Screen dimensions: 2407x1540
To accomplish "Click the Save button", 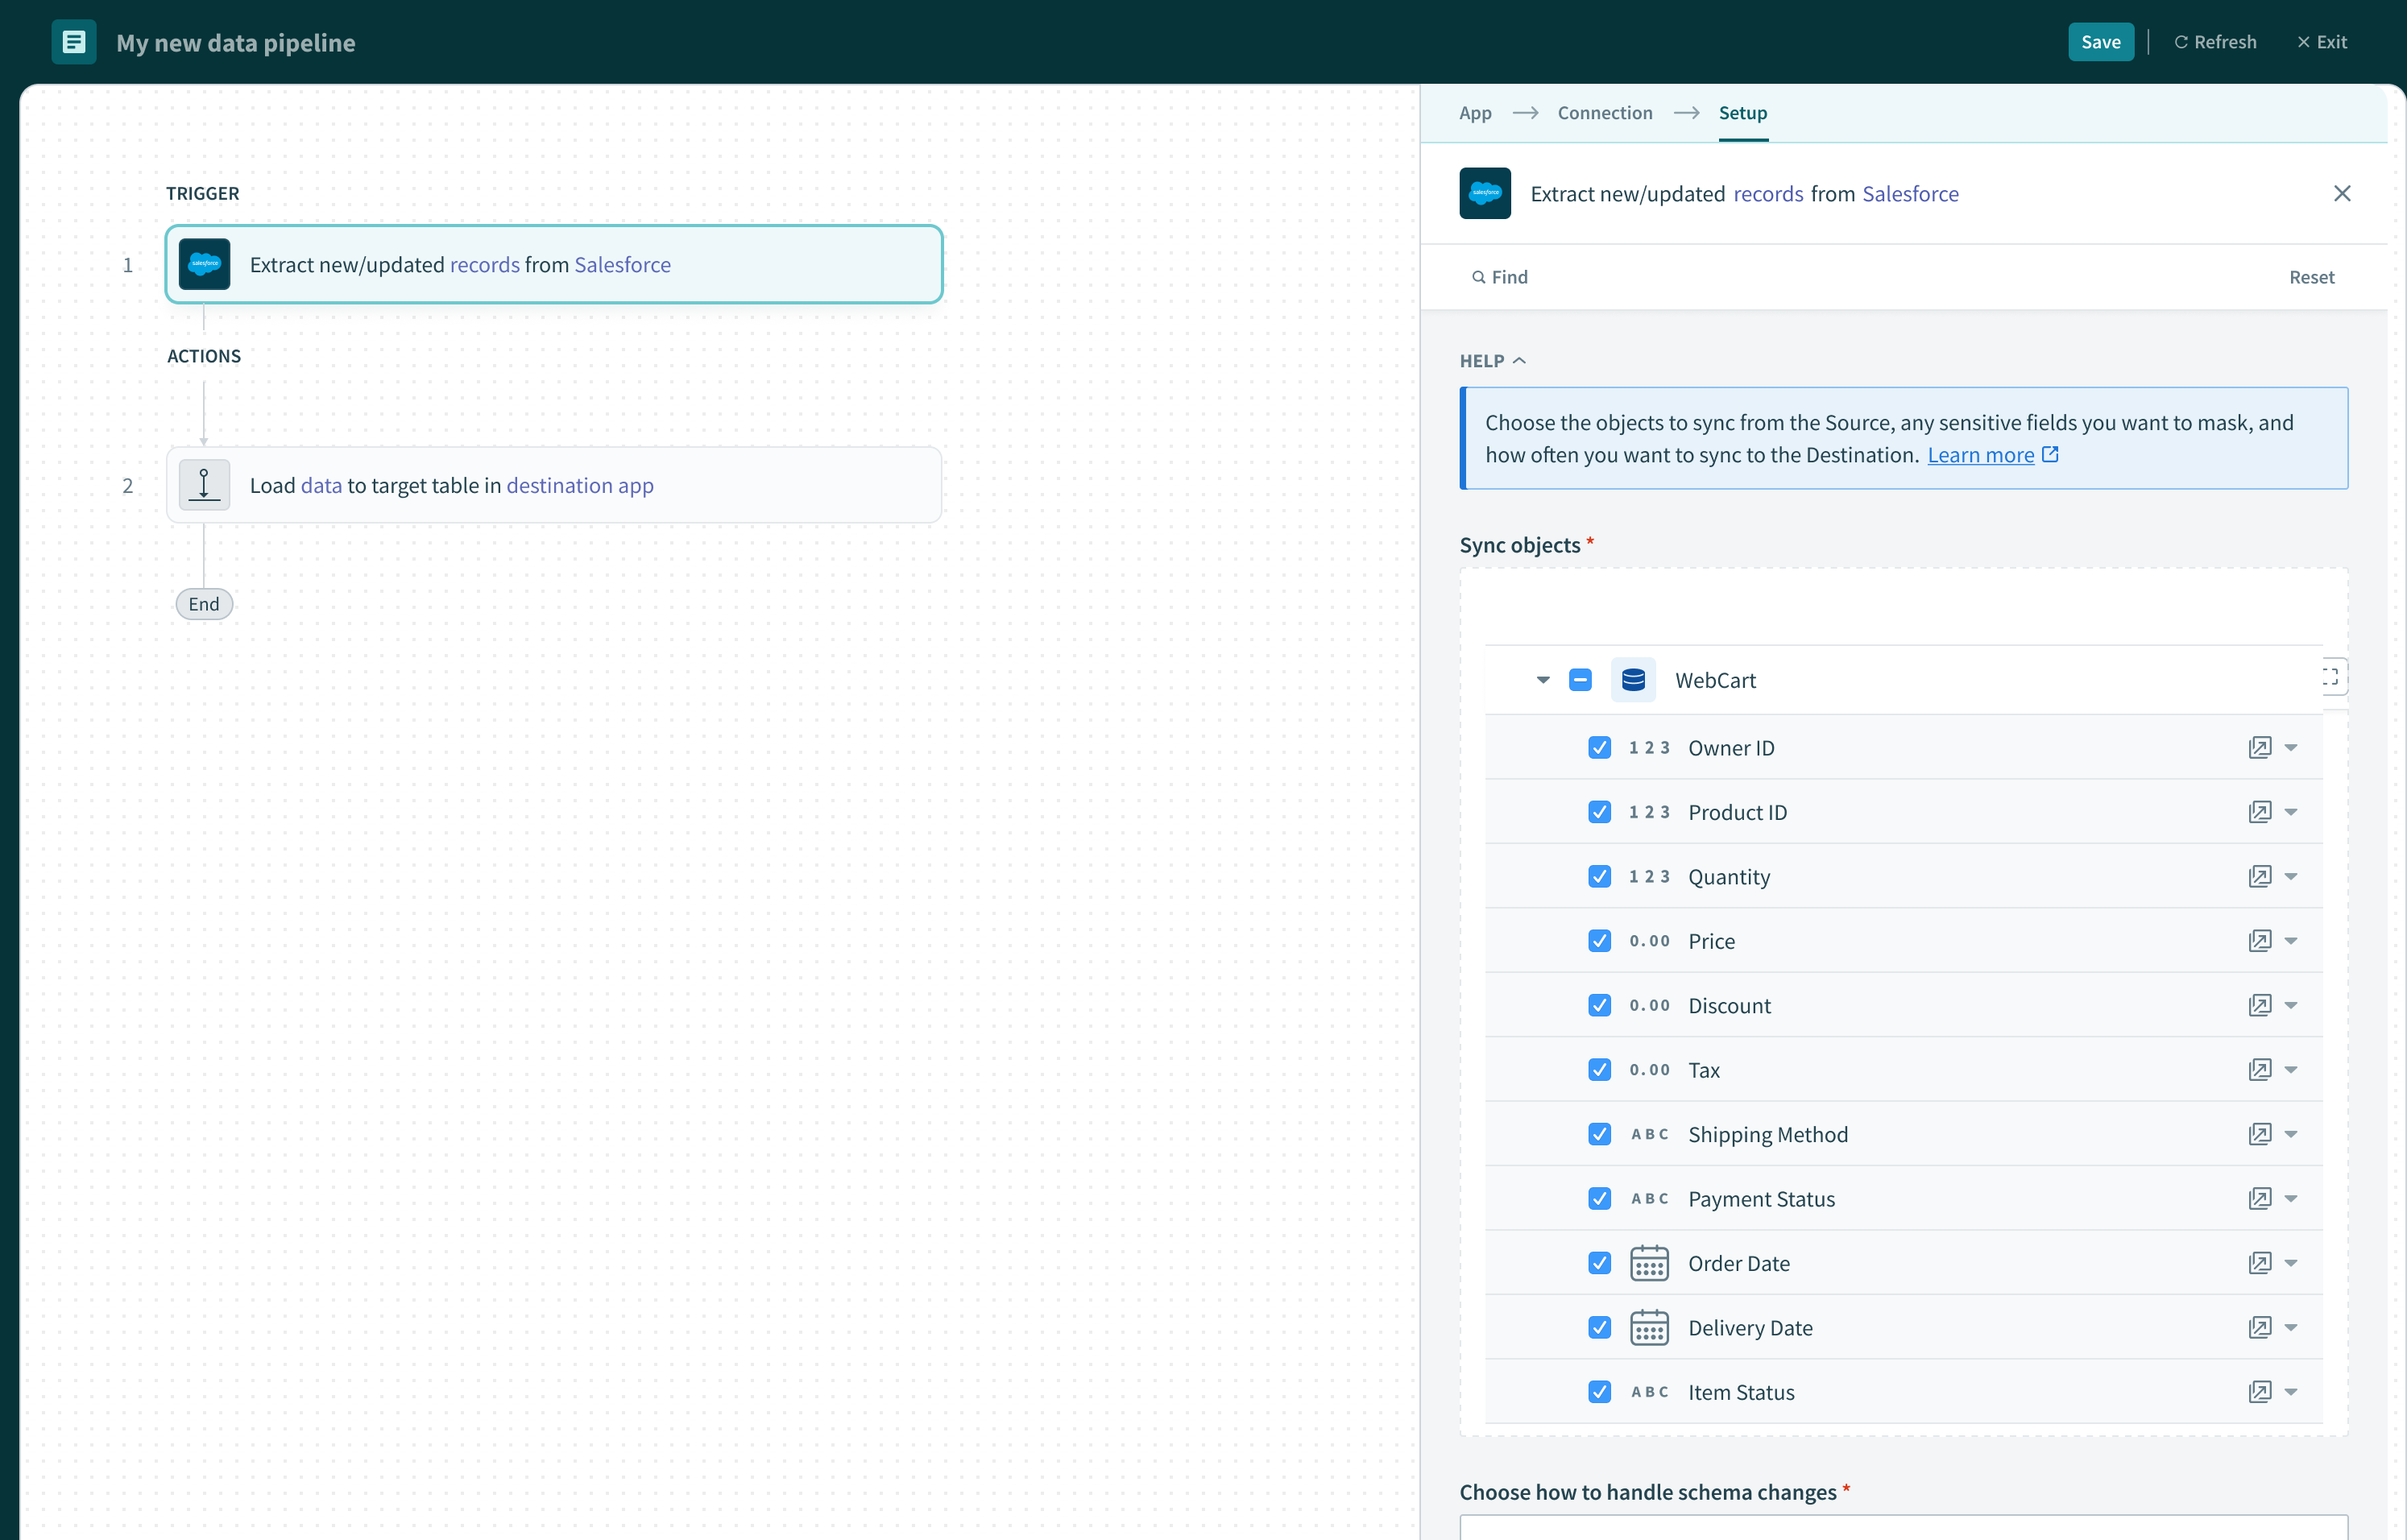I will [2100, 42].
